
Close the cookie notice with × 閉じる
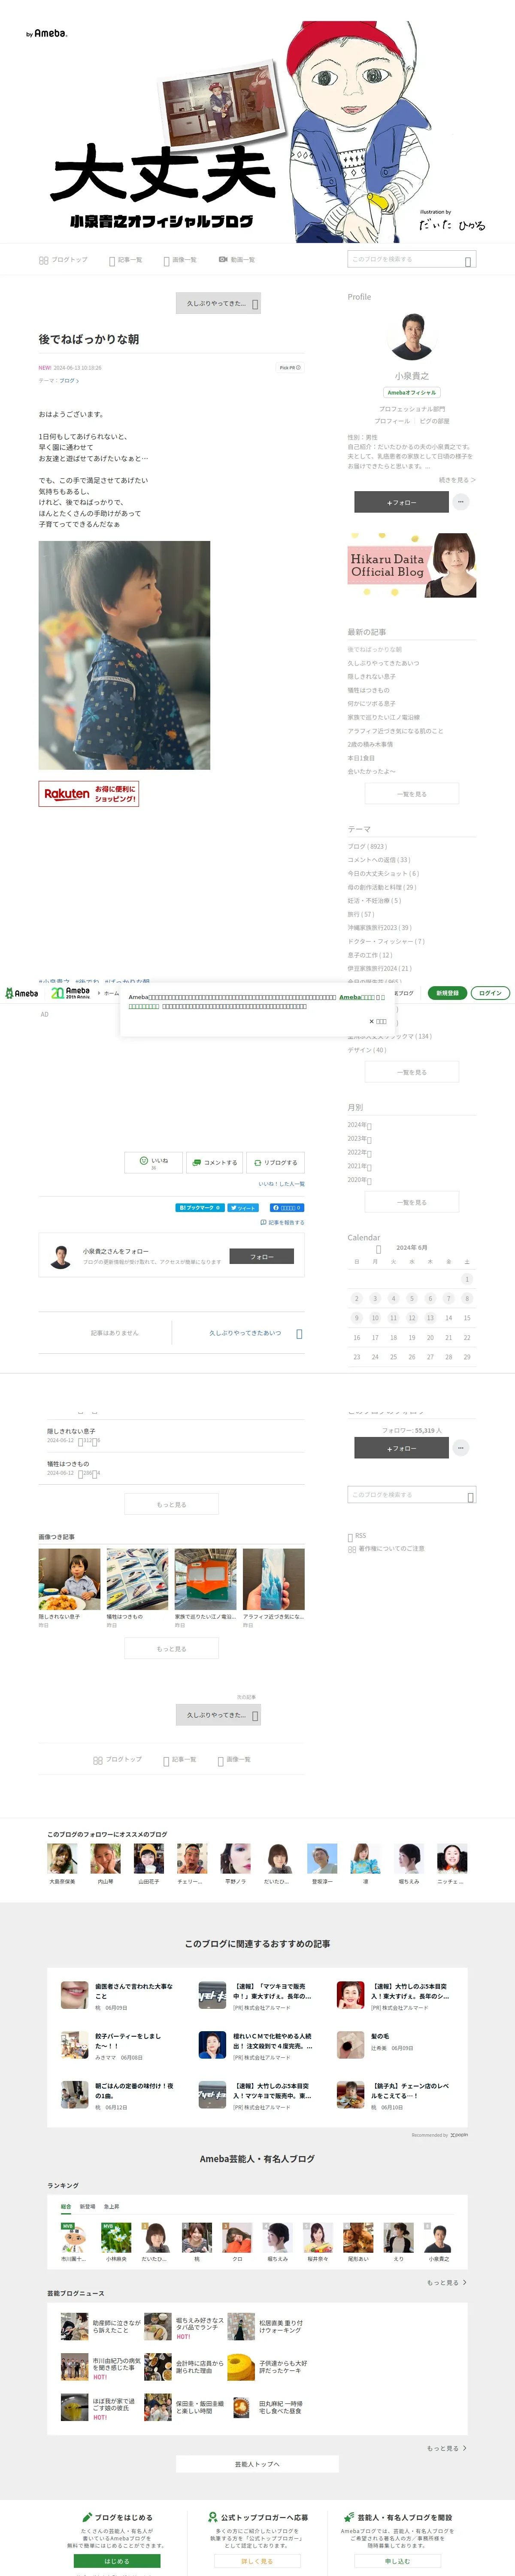point(378,1021)
